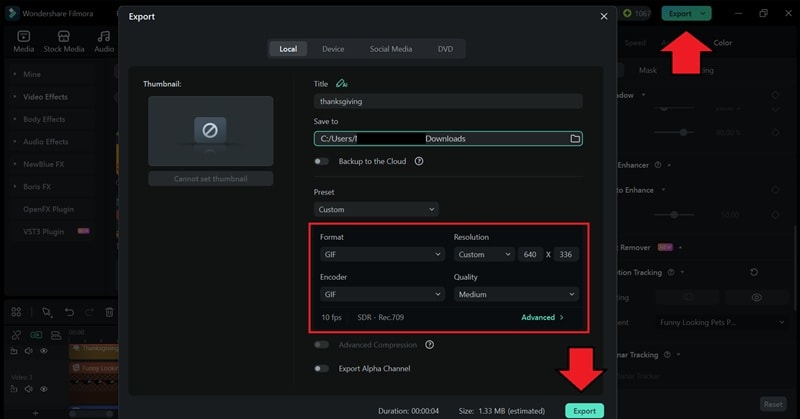Open help for Advanced Compression
Image resolution: width=800 pixels, height=419 pixels.
click(430, 344)
